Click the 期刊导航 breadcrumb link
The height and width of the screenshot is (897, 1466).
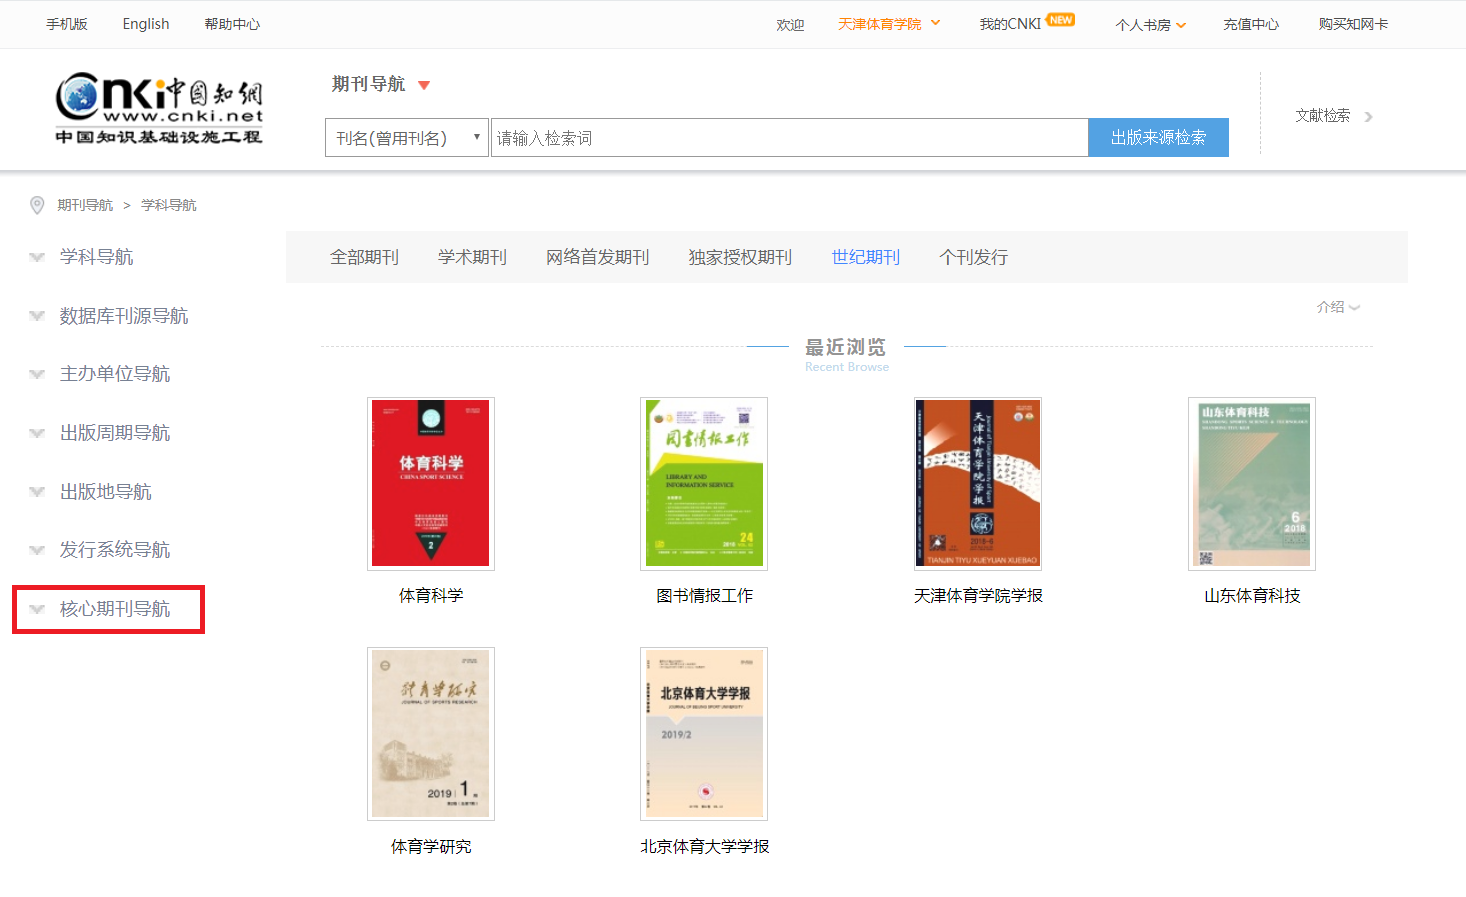(x=85, y=205)
